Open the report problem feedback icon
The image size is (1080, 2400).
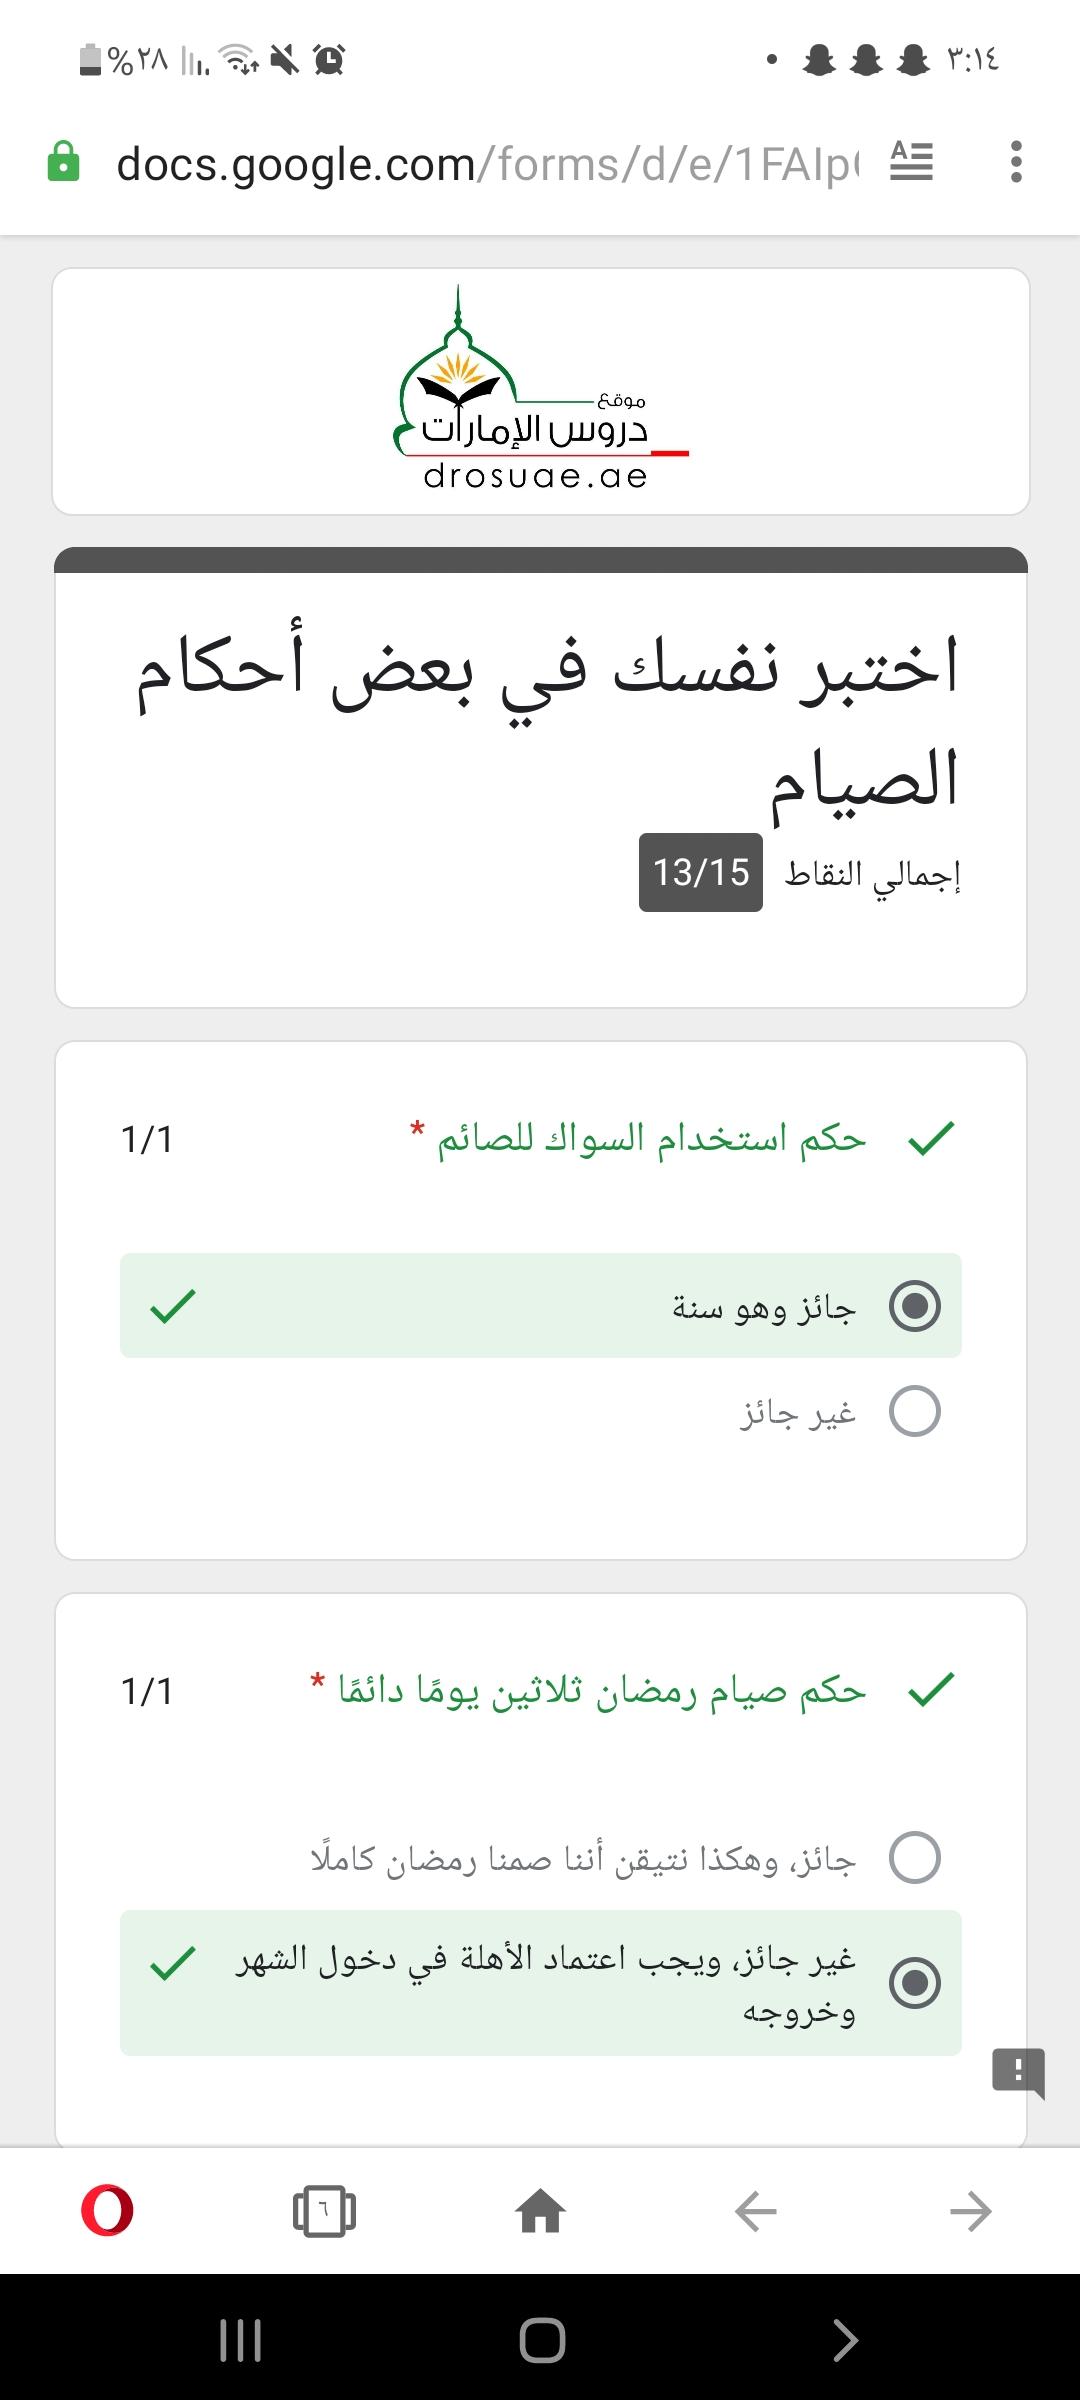point(1017,2071)
